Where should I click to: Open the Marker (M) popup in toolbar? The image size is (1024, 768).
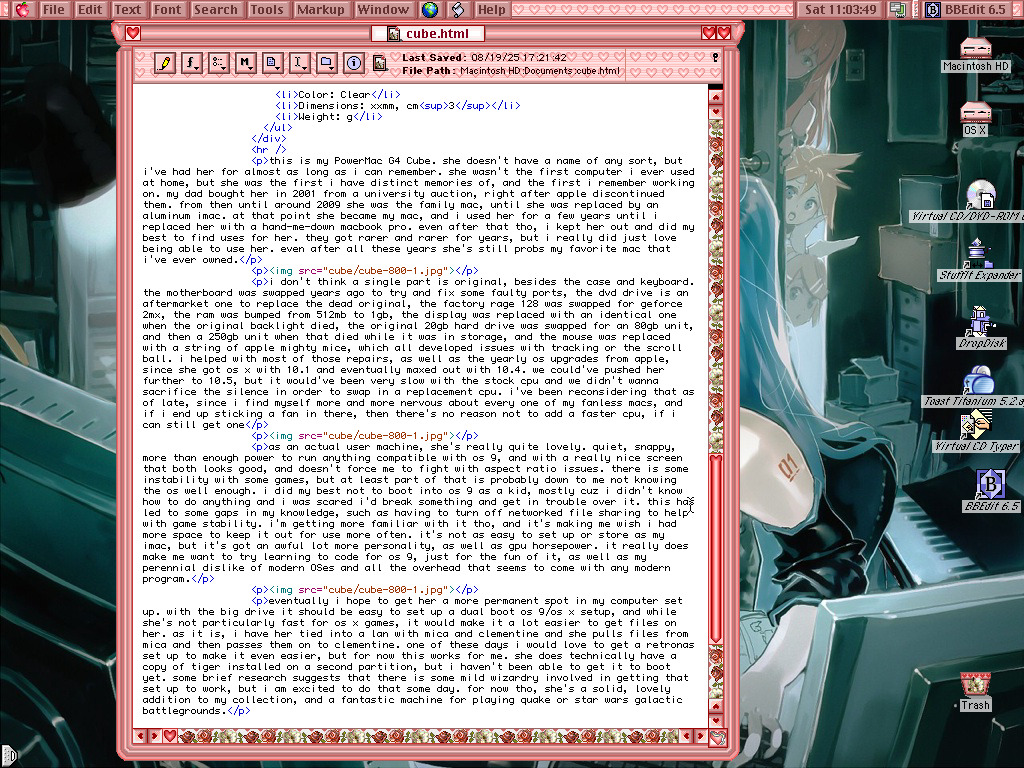[x=245, y=63]
